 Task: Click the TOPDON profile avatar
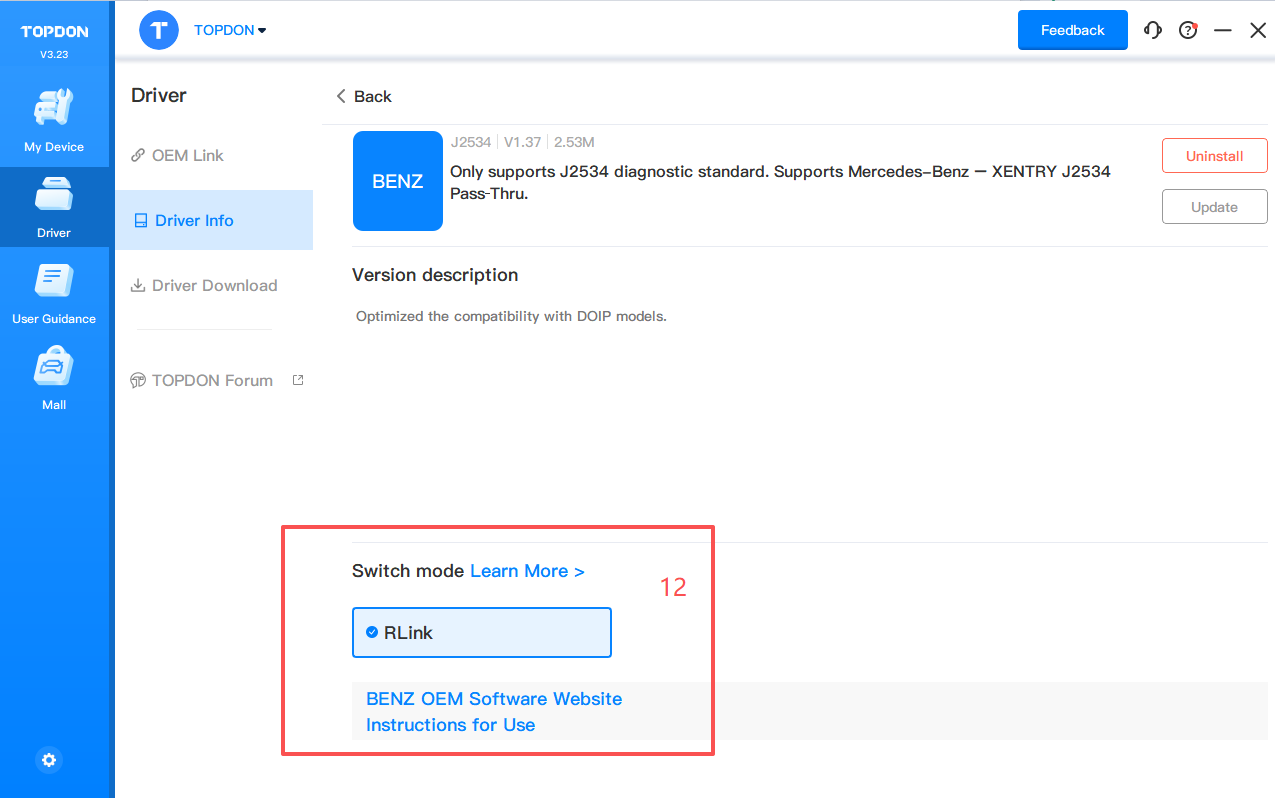point(158,30)
